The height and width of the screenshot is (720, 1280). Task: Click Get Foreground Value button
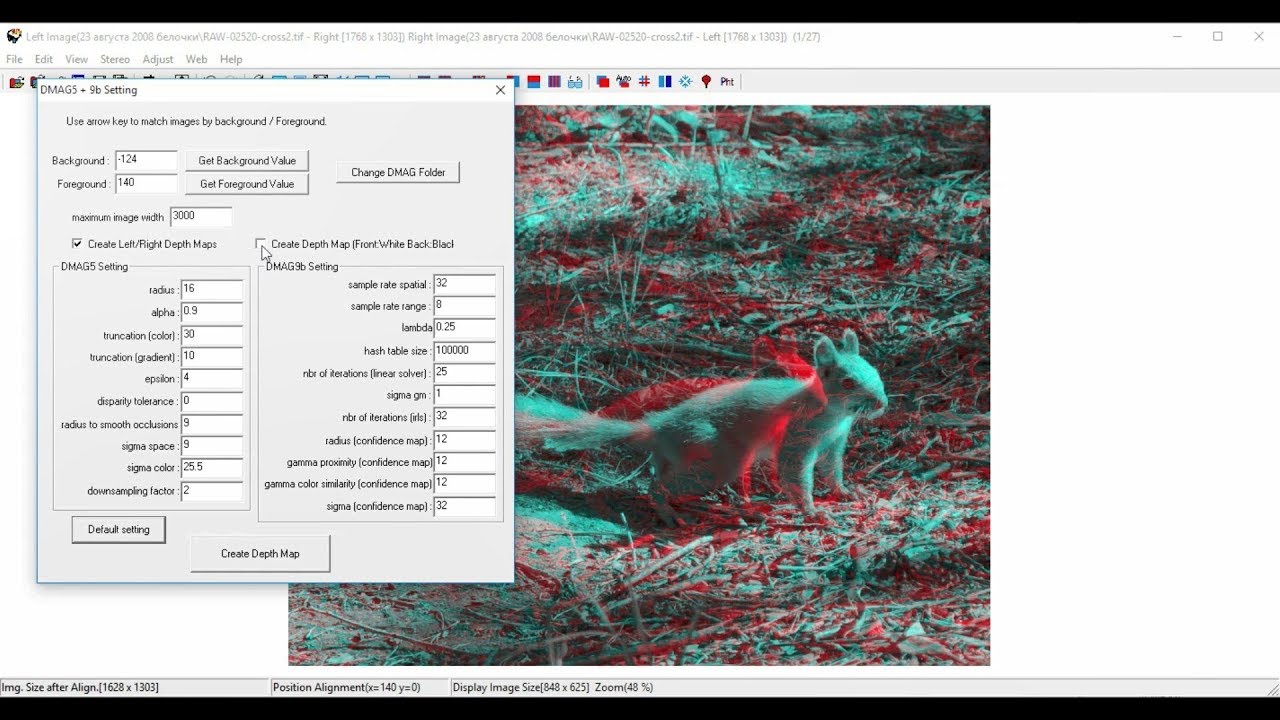(247, 184)
